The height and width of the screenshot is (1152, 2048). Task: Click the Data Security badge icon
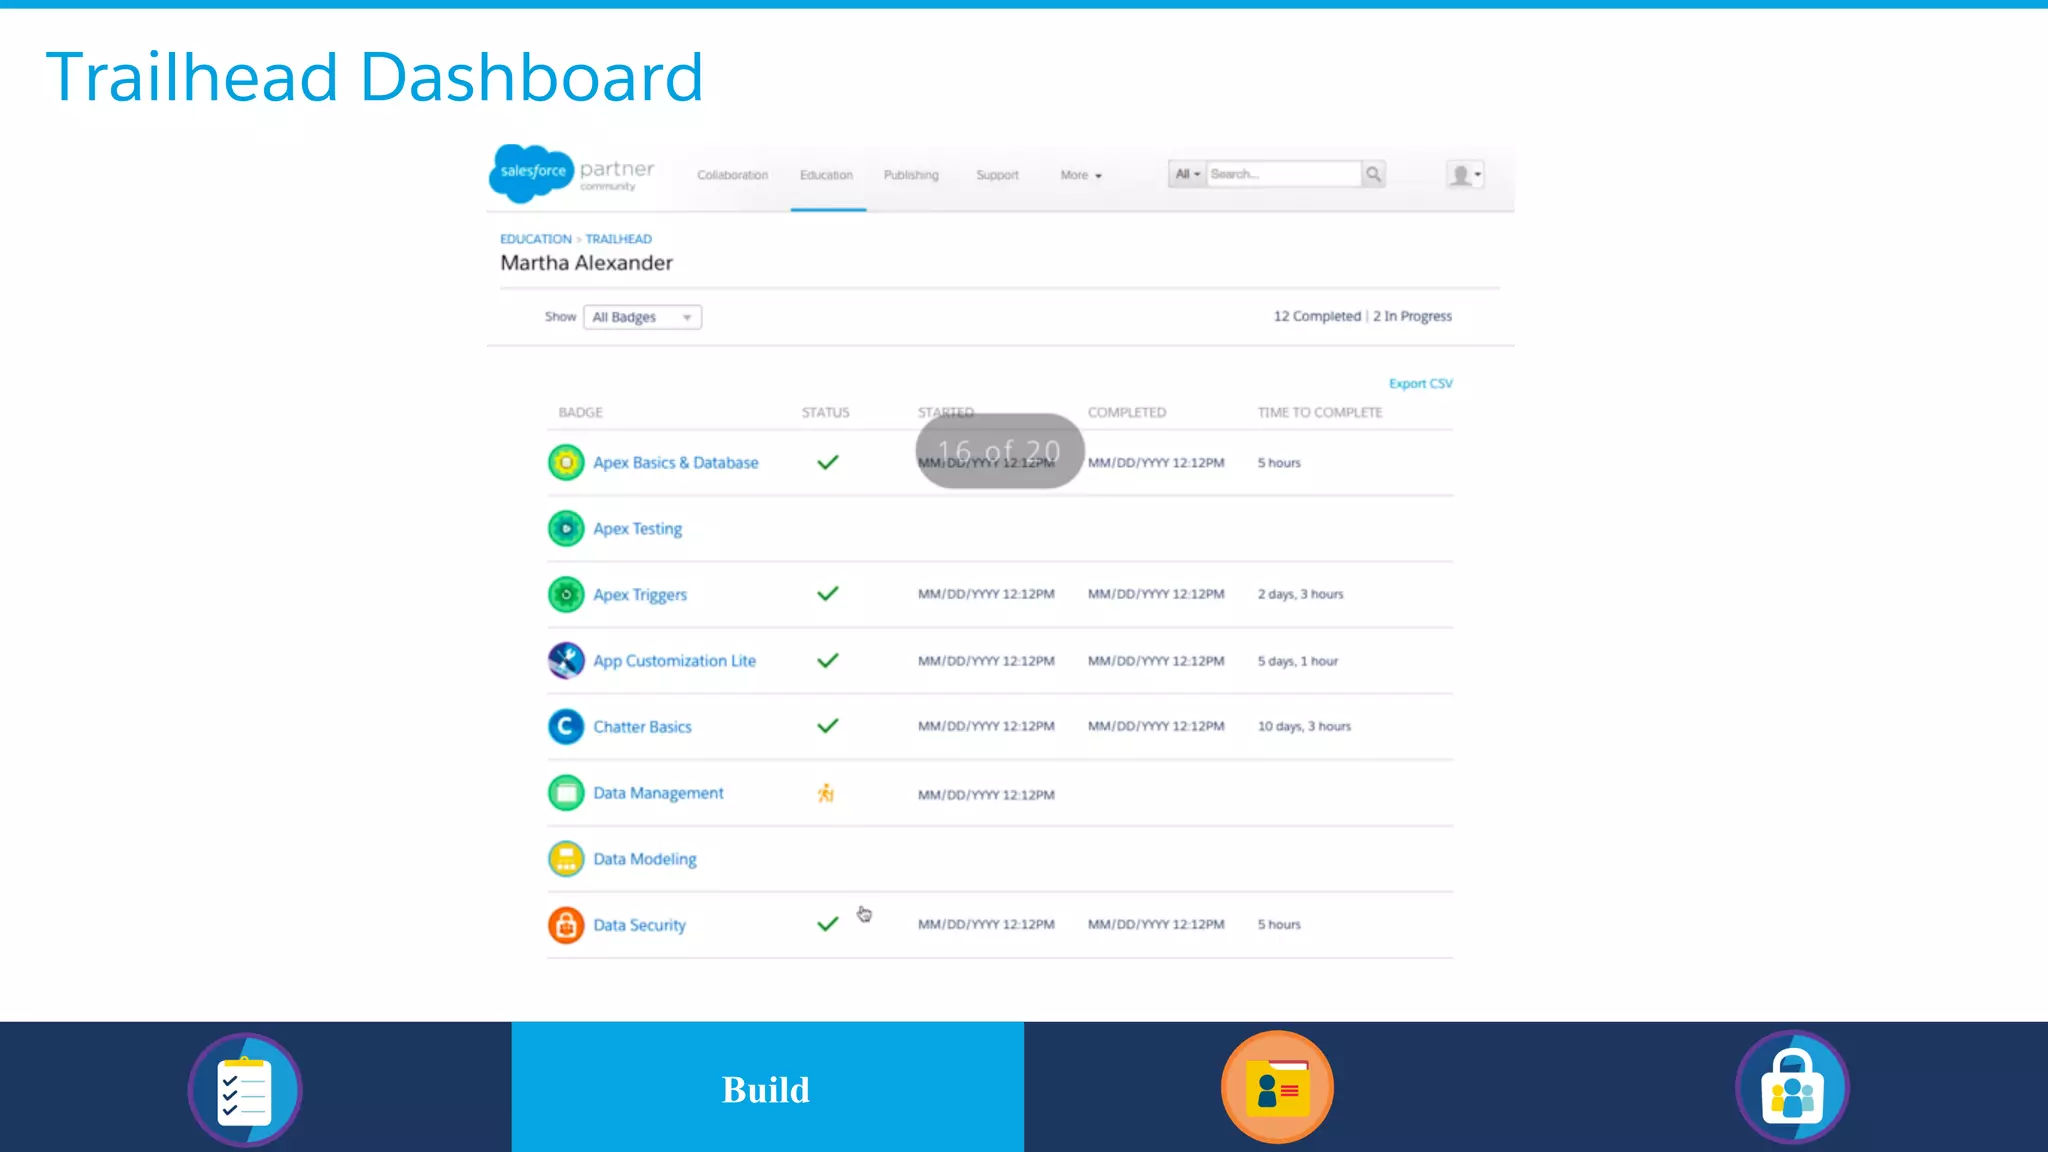[566, 925]
